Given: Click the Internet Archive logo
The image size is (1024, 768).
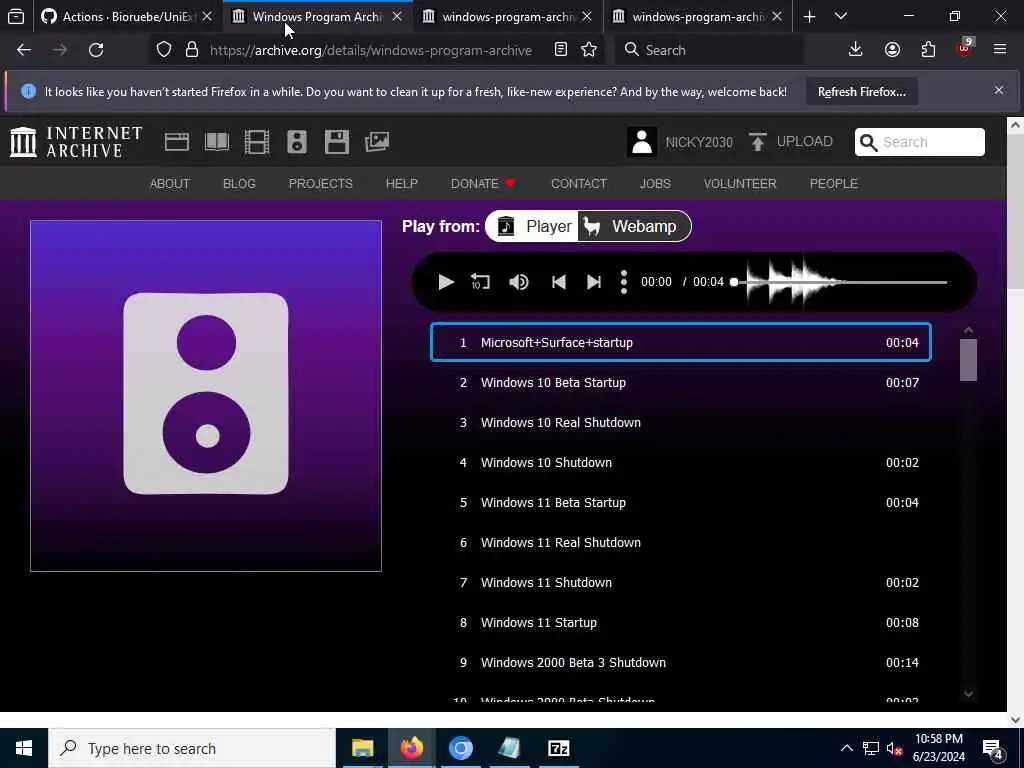Looking at the screenshot, I should [76, 142].
